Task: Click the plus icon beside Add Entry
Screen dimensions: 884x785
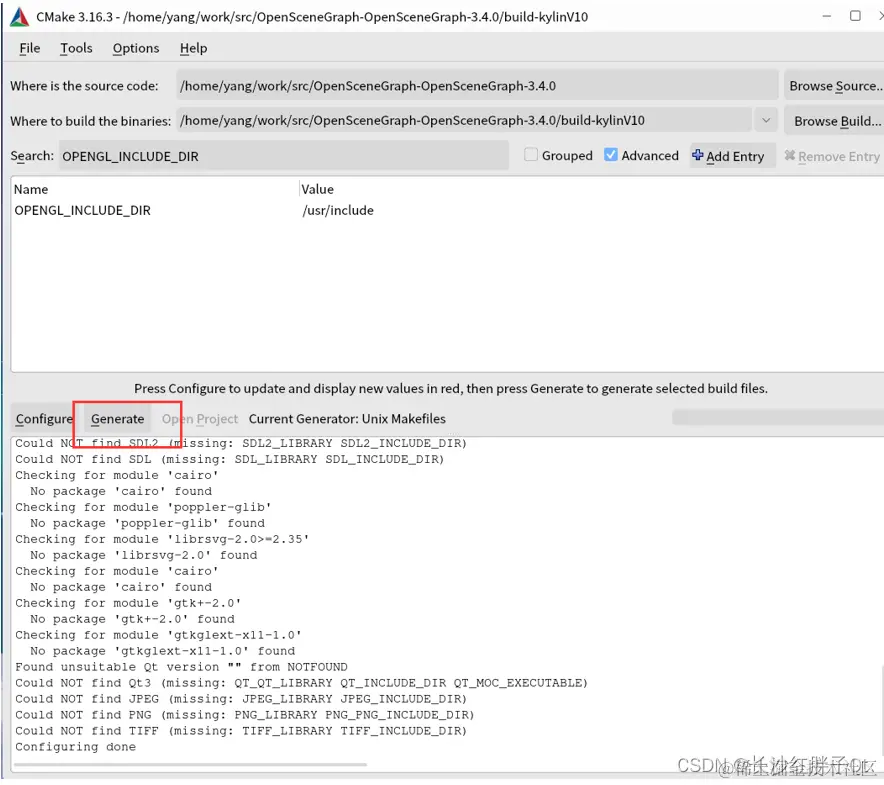Action: point(697,155)
